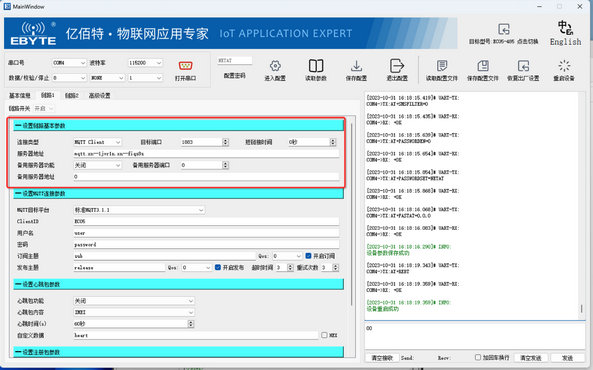This screenshot has height=370, width=593.
Task: Adjust the 心跳时间 spinner arrows
Action: (x=191, y=324)
